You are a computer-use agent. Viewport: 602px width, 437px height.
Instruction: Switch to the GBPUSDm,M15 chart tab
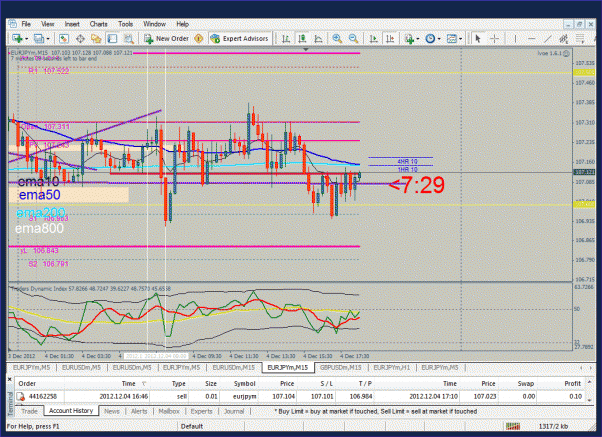pos(341,367)
